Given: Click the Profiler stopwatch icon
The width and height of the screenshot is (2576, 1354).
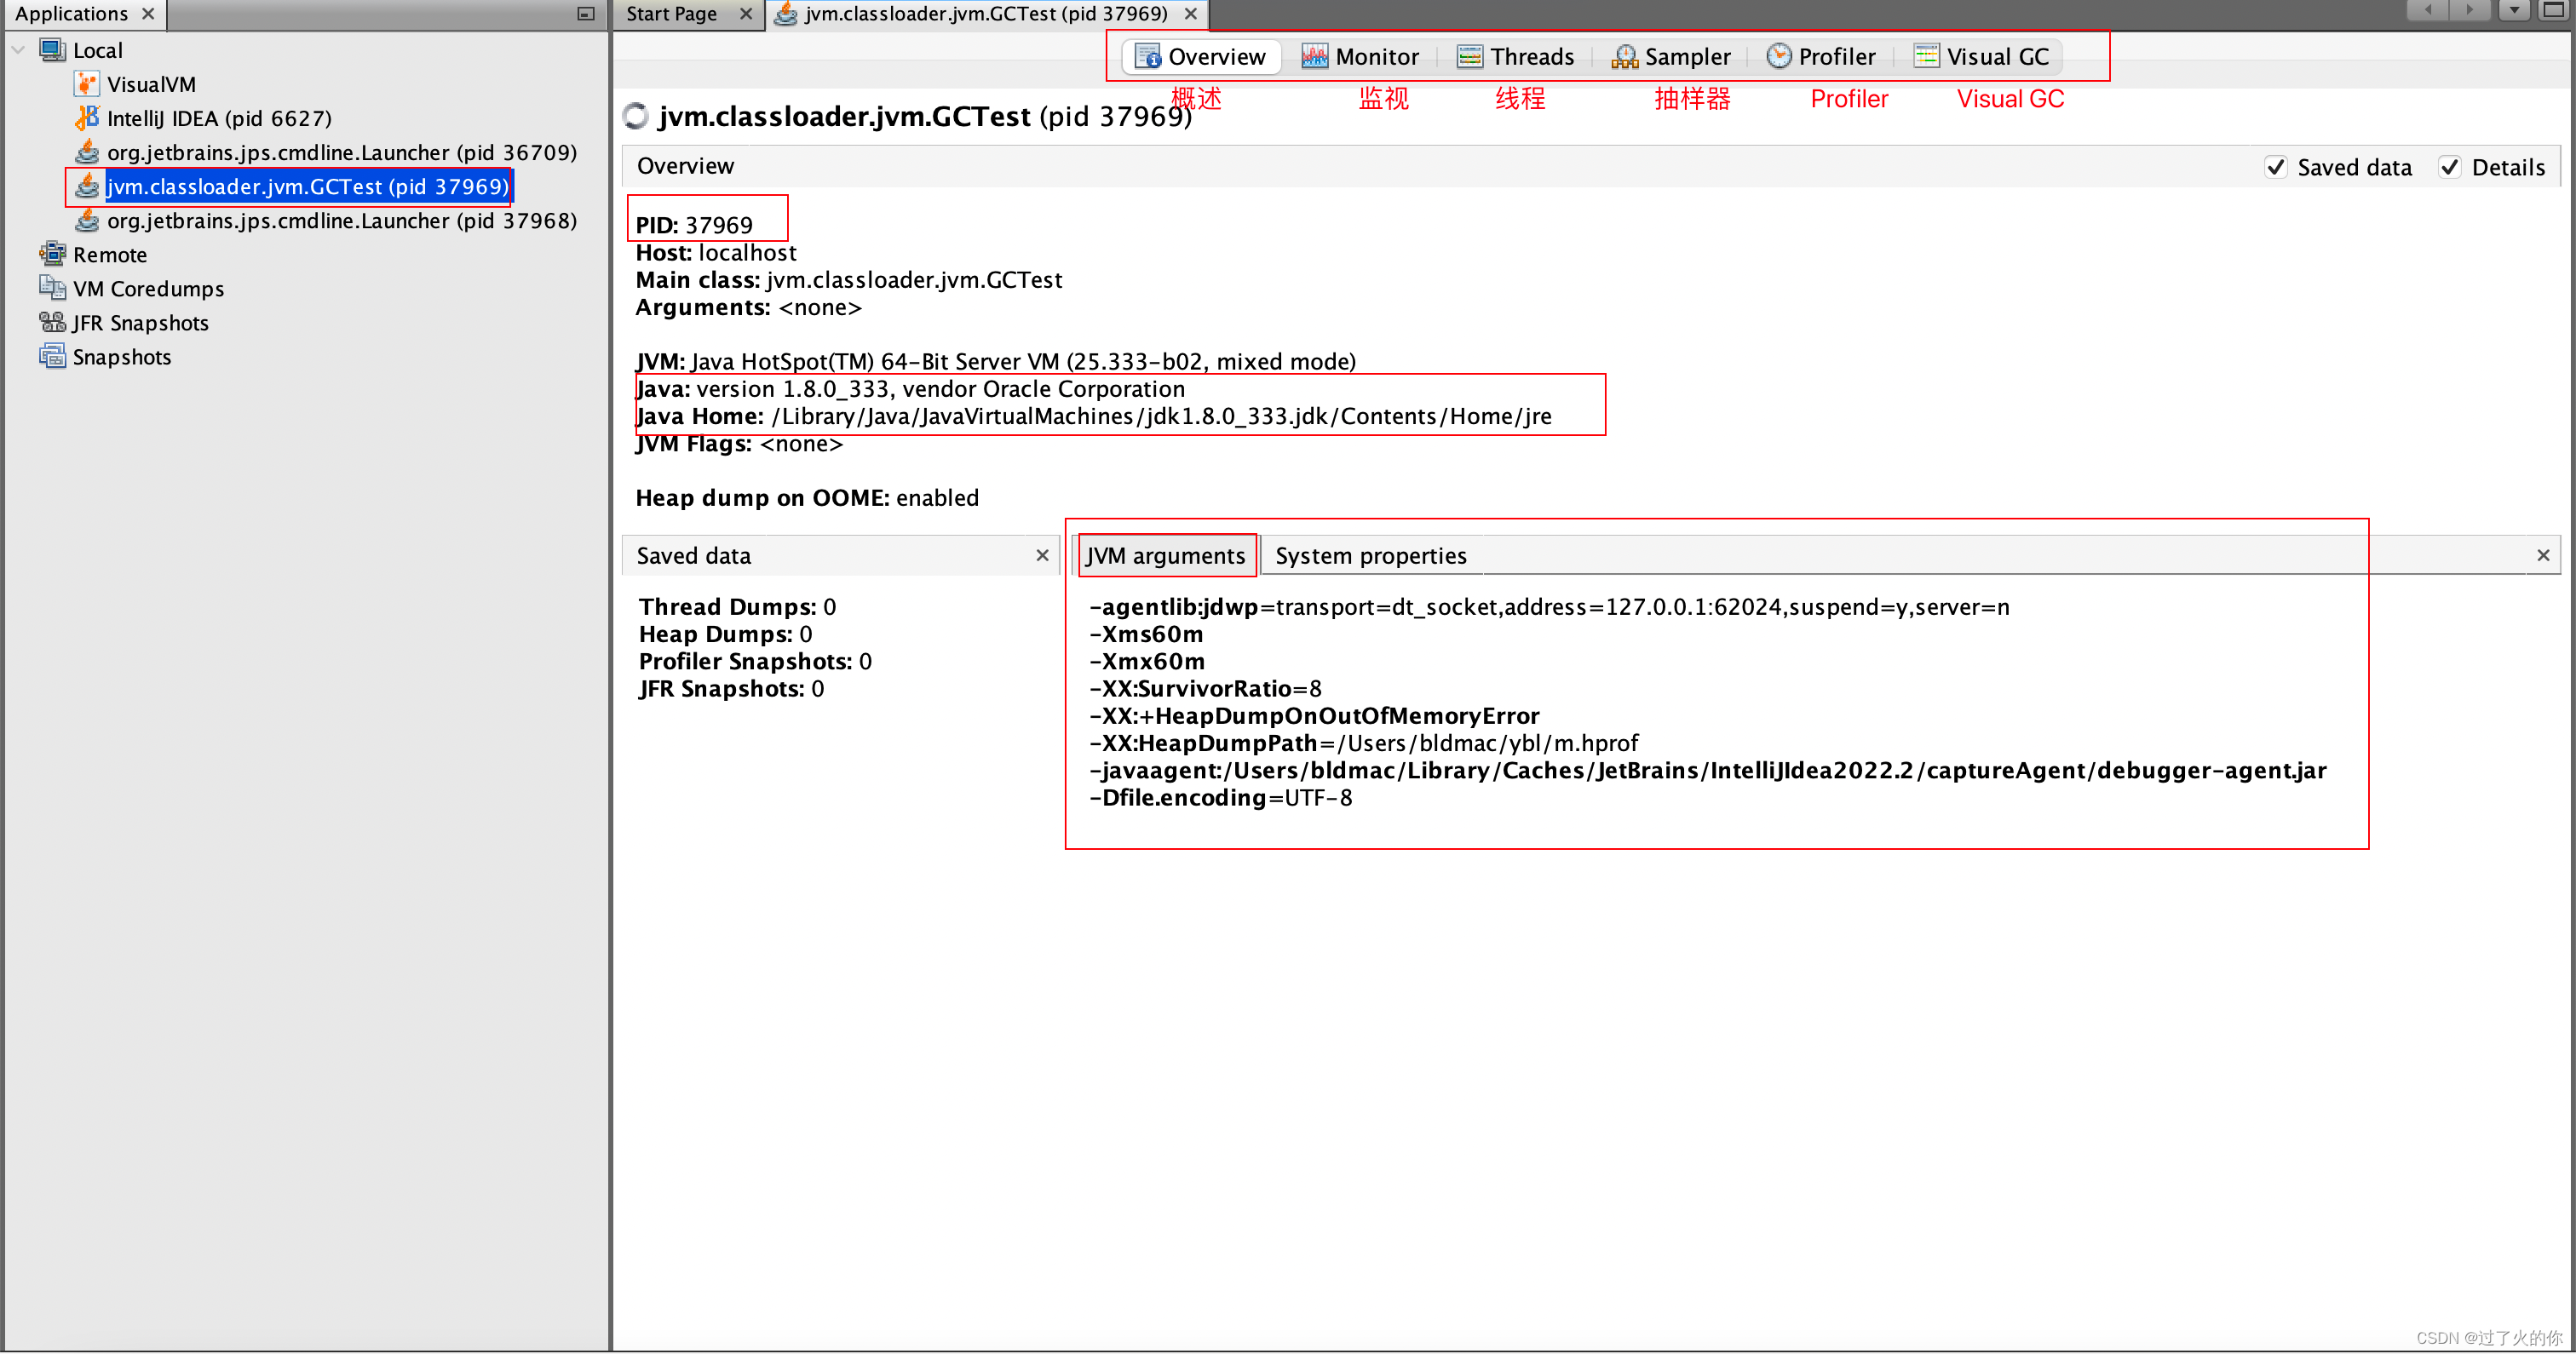Looking at the screenshot, I should 1778,56.
